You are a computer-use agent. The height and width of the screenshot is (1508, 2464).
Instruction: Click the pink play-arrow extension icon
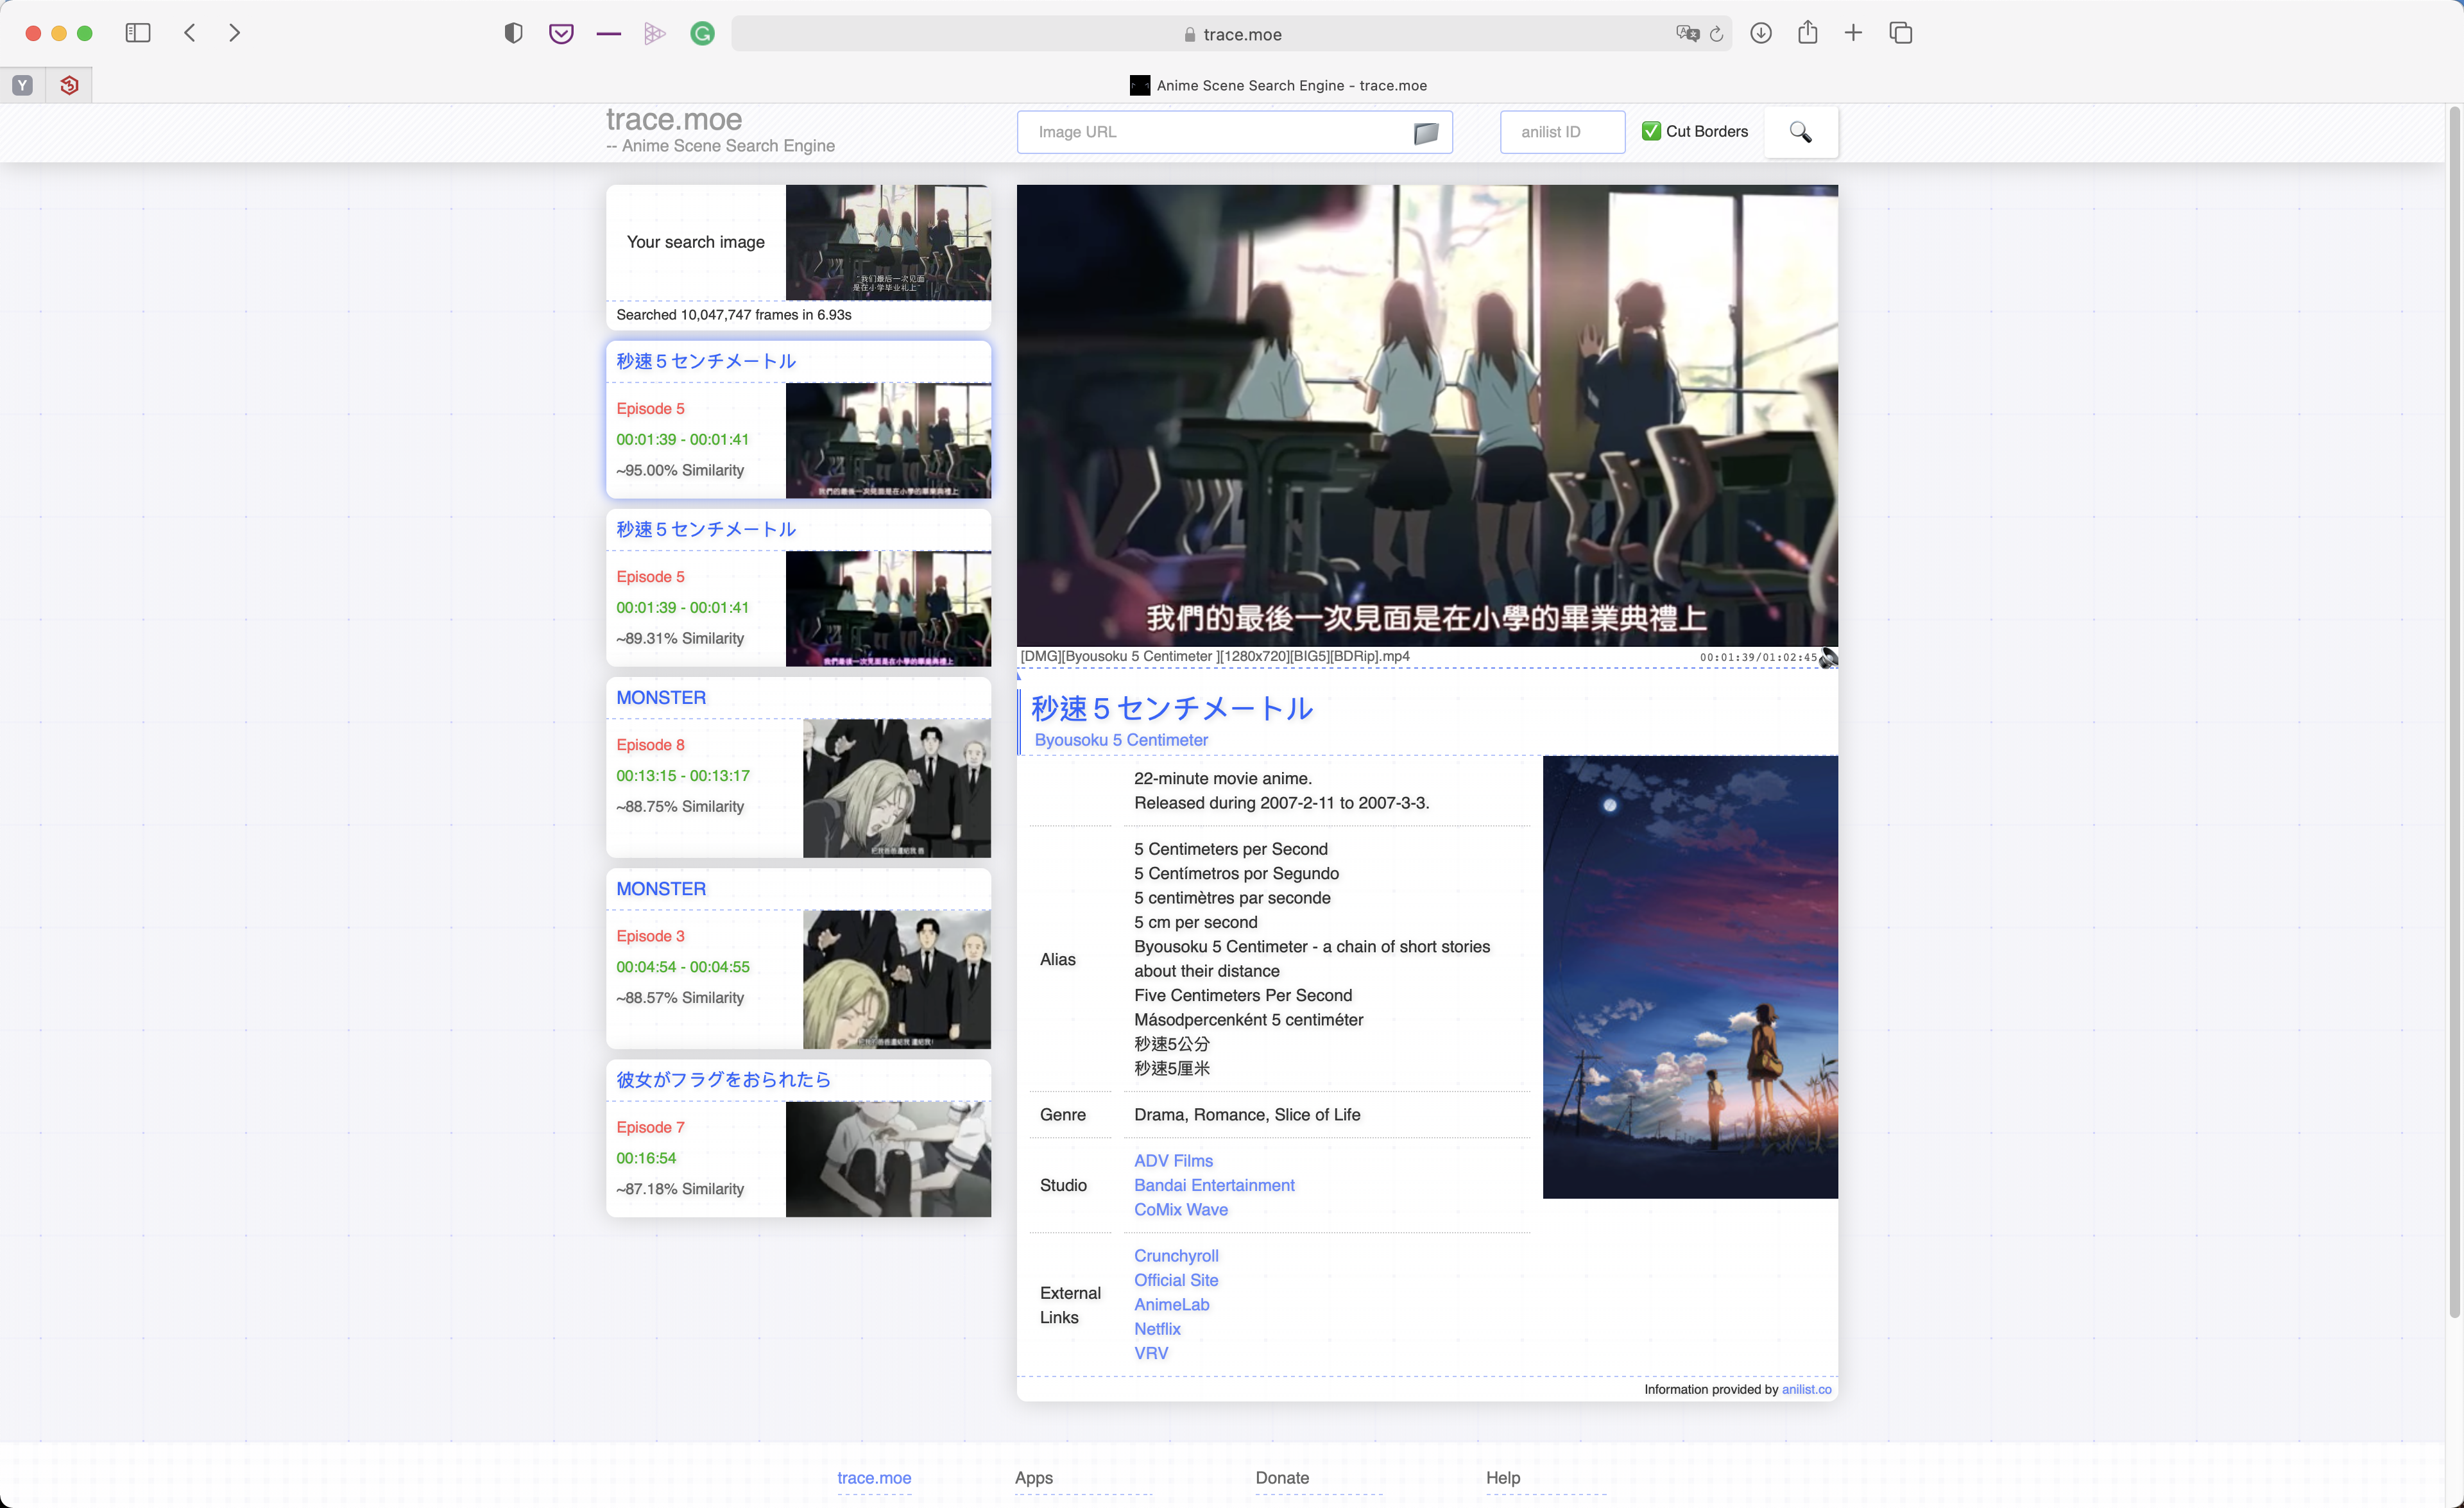[x=655, y=34]
